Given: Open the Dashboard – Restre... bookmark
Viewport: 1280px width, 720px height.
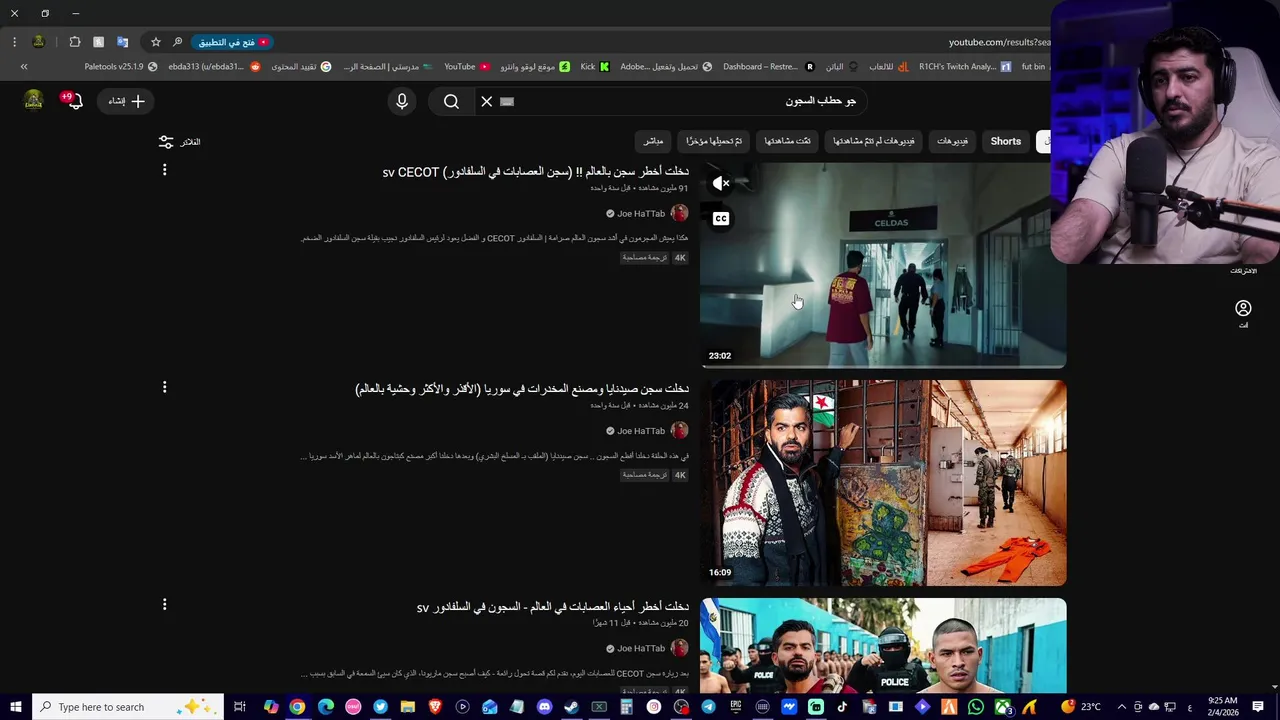Looking at the screenshot, I should click(768, 67).
